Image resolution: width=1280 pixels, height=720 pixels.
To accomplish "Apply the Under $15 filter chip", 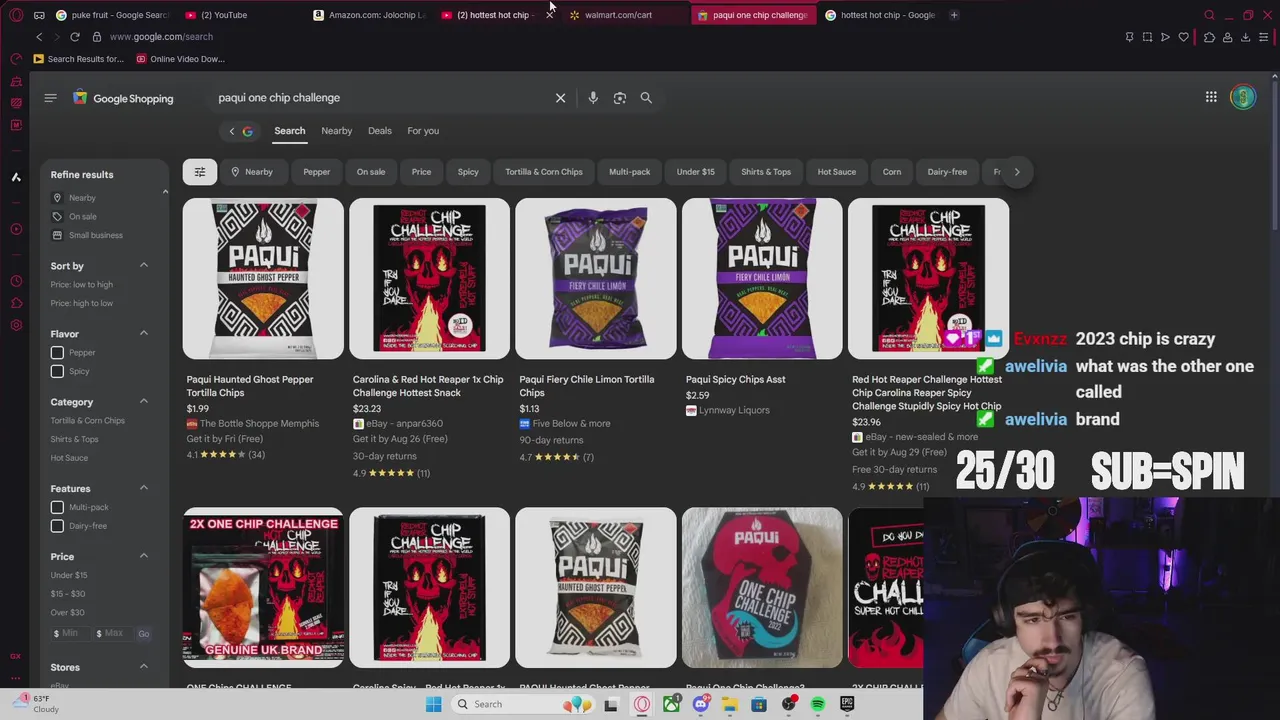I will point(695,172).
